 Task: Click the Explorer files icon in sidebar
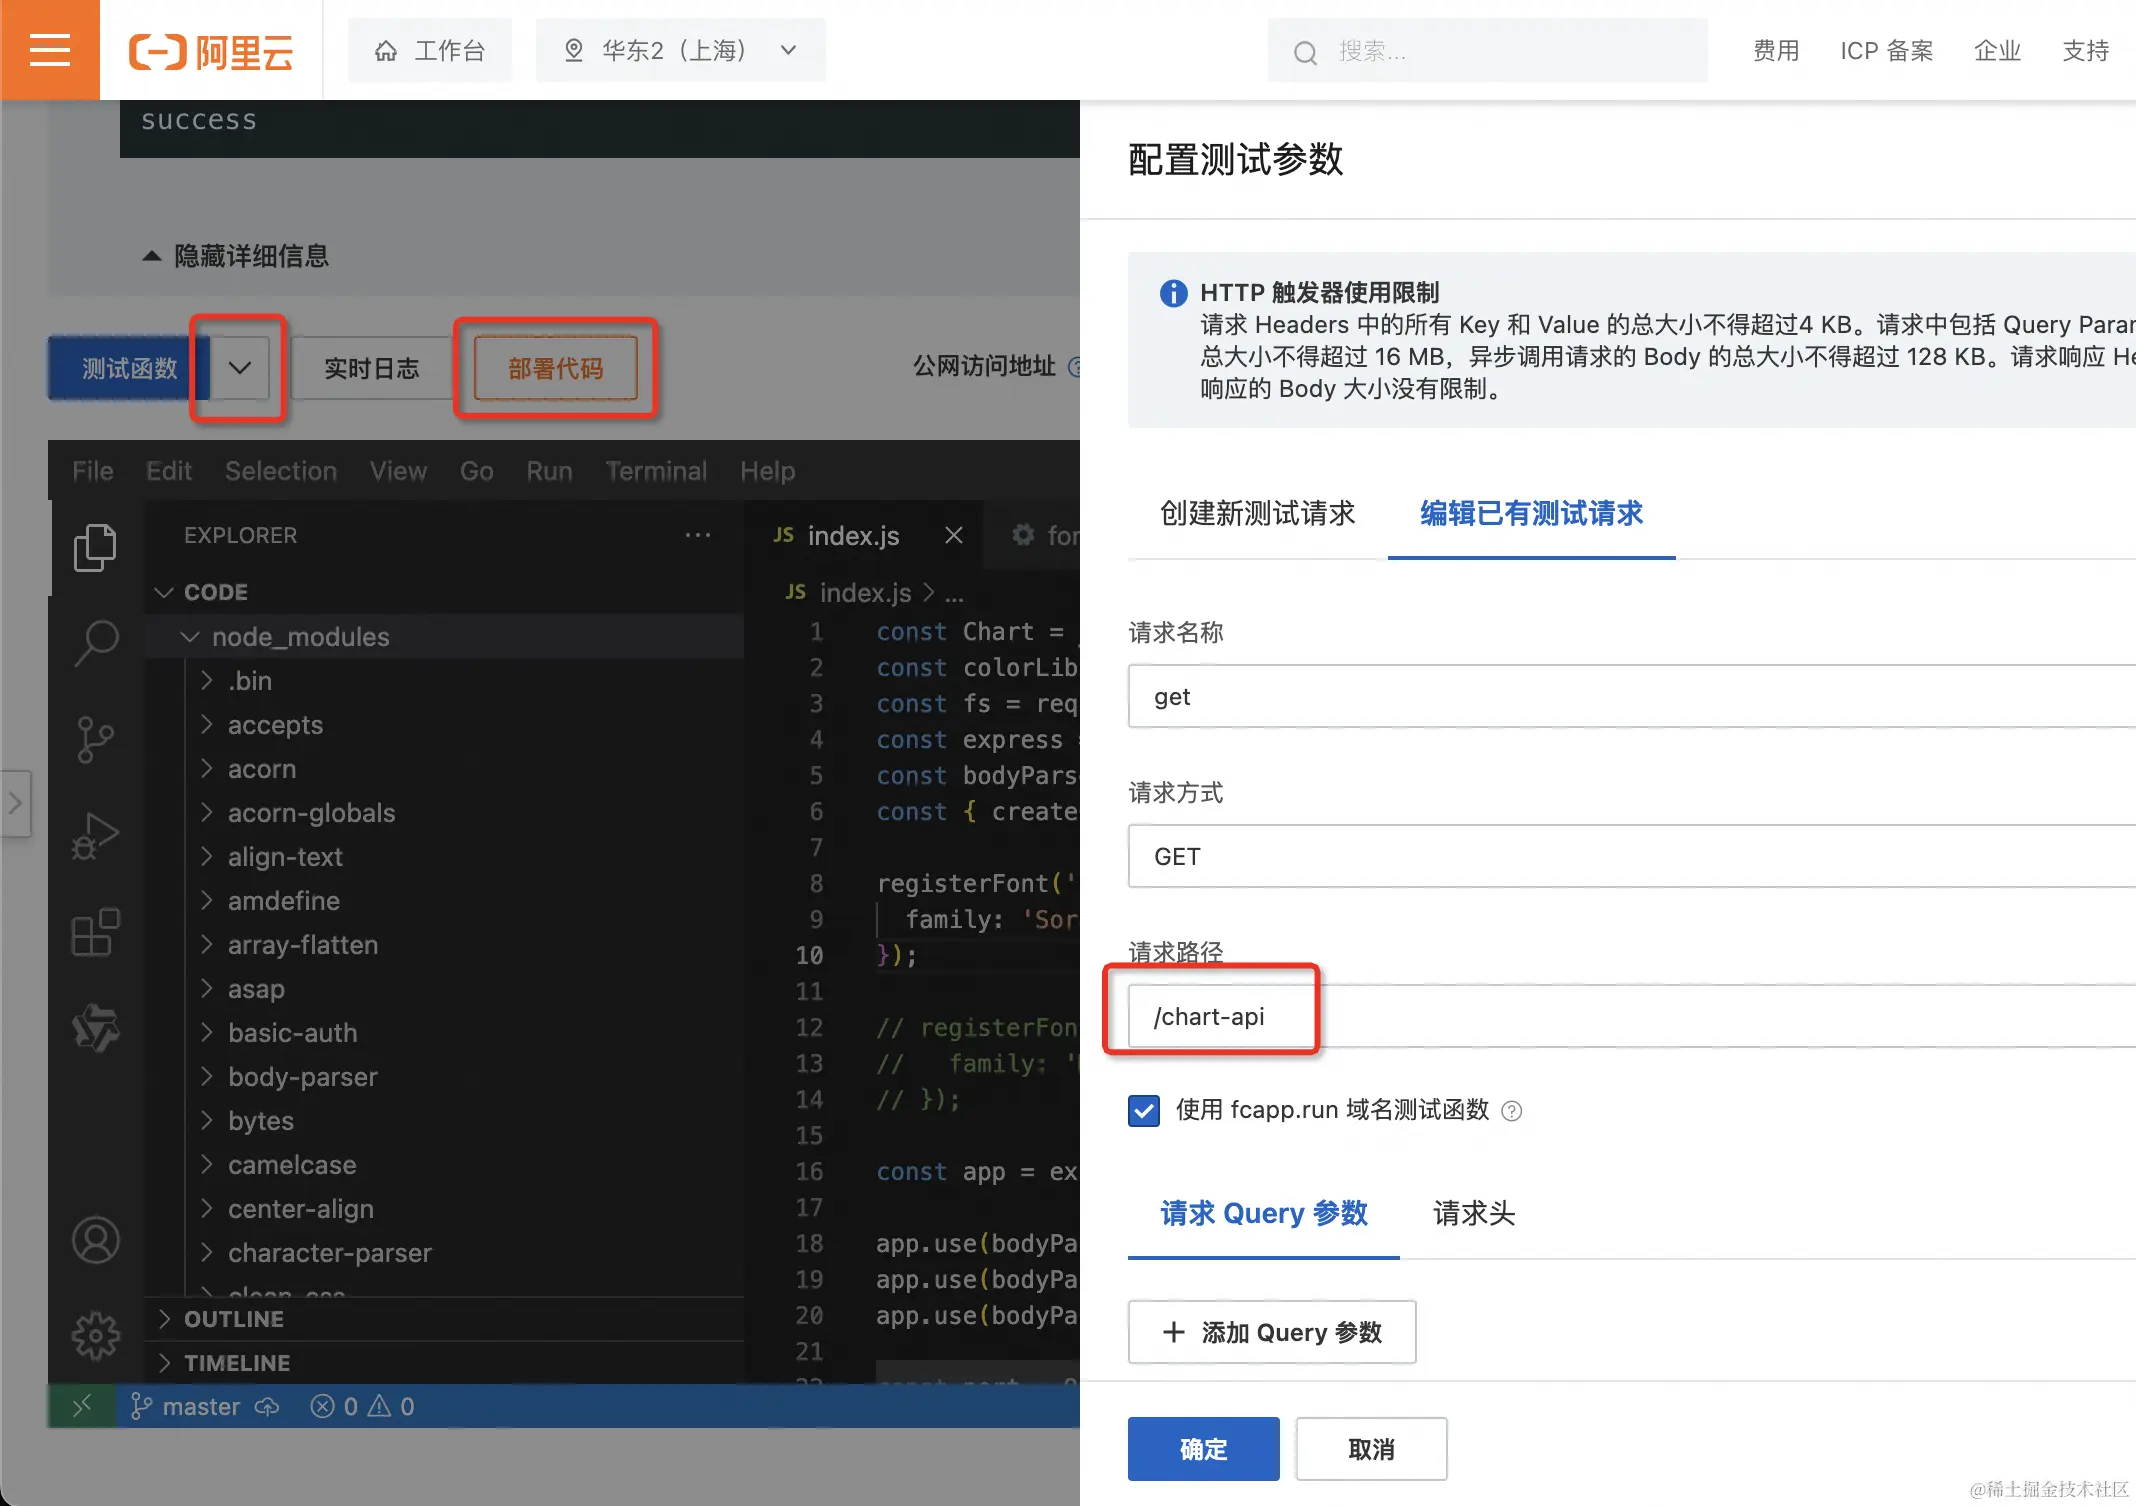[x=95, y=547]
